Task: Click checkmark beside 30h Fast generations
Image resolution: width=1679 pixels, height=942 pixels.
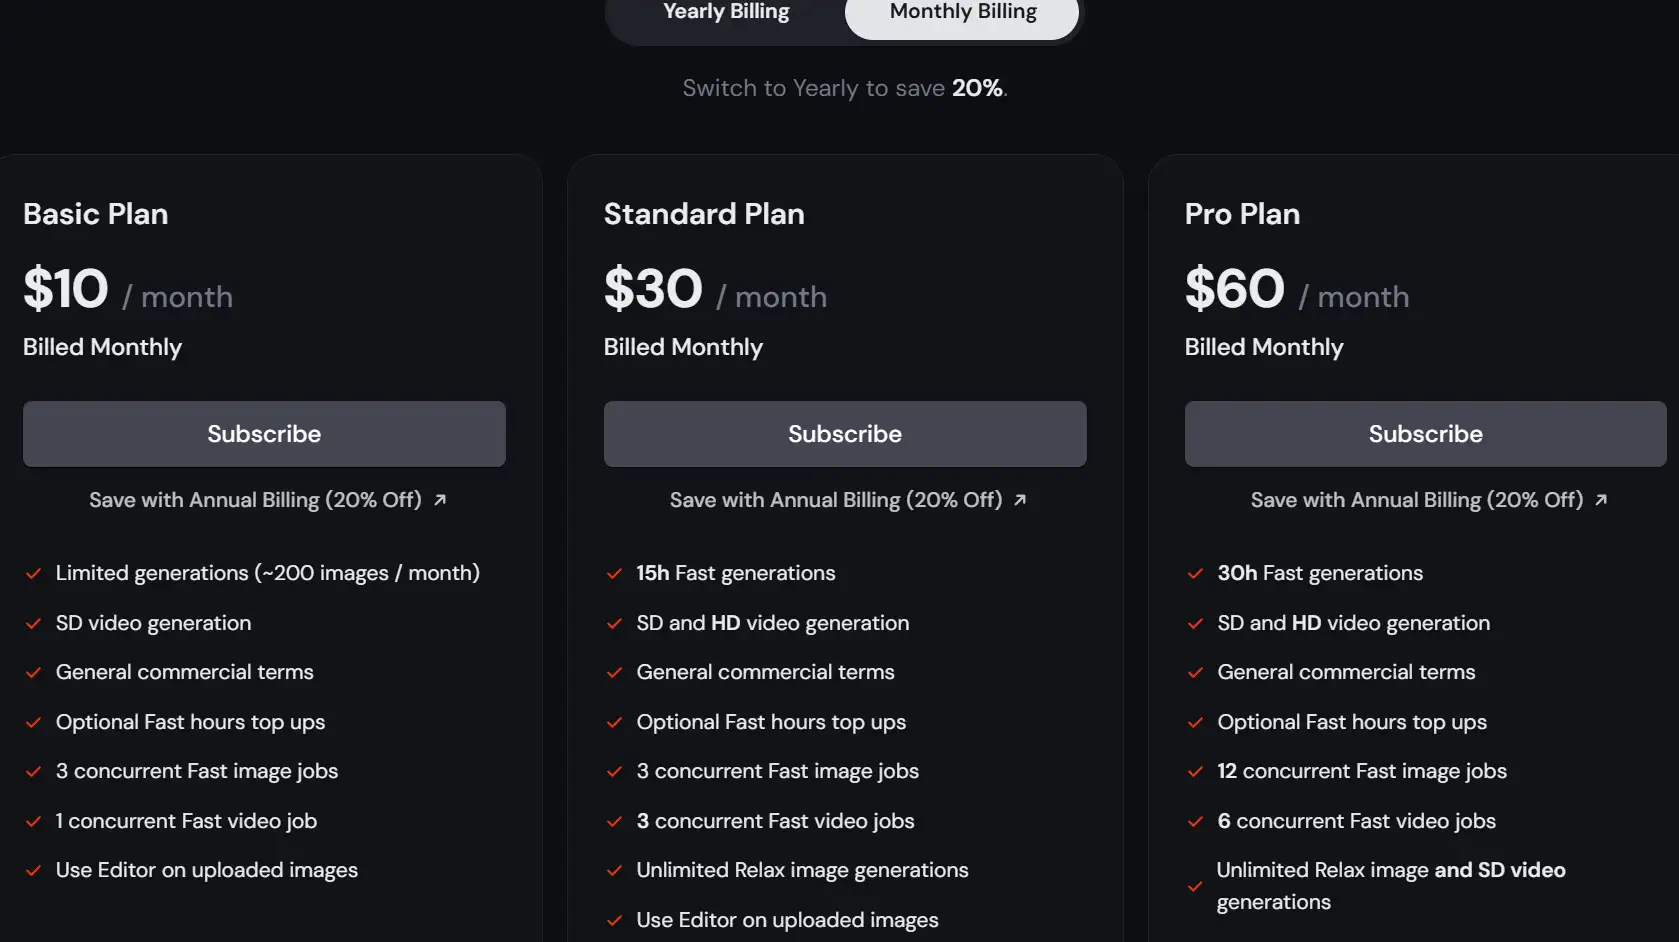Action: [1195, 574]
